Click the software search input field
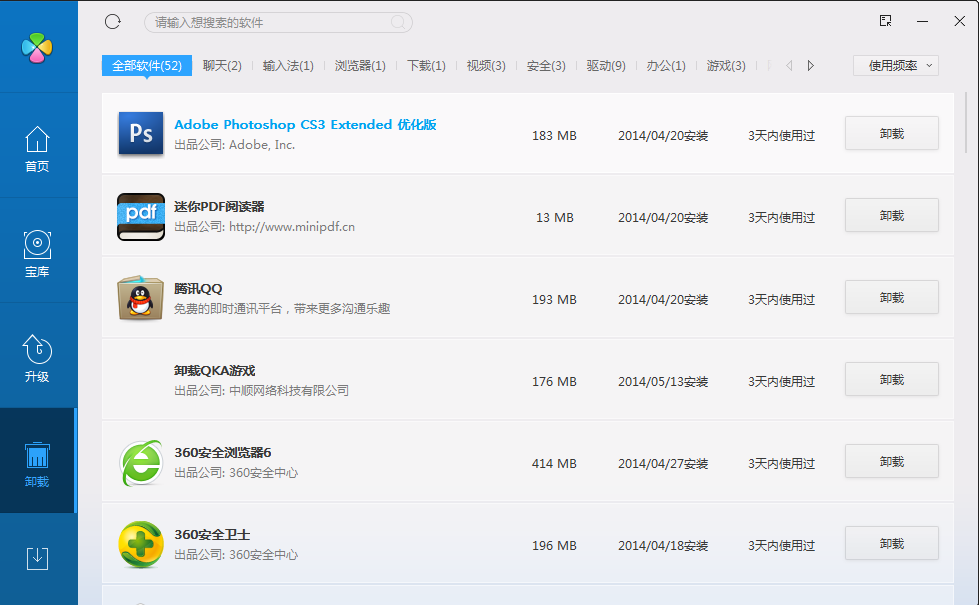This screenshot has height=605, width=979. (268, 22)
